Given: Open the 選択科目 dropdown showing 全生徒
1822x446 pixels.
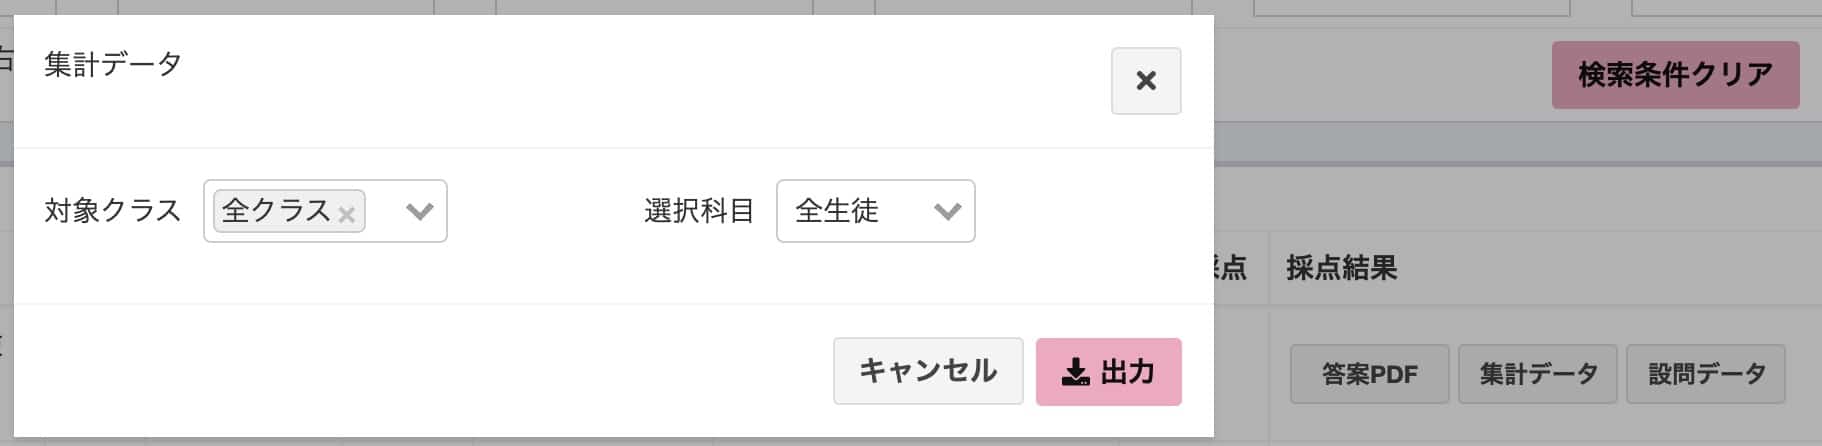Looking at the screenshot, I should click(875, 211).
